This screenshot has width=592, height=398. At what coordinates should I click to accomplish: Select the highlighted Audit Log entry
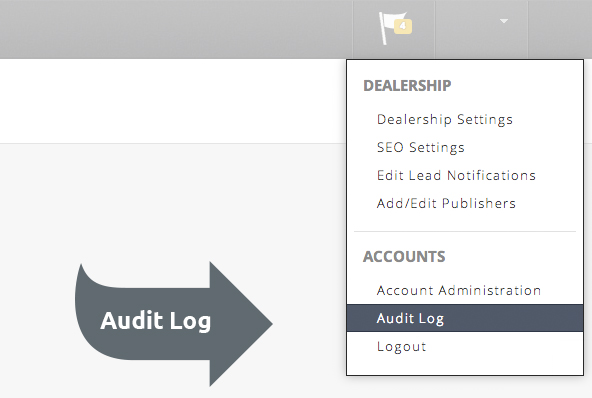pyautogui.click(x=465, y=318)
